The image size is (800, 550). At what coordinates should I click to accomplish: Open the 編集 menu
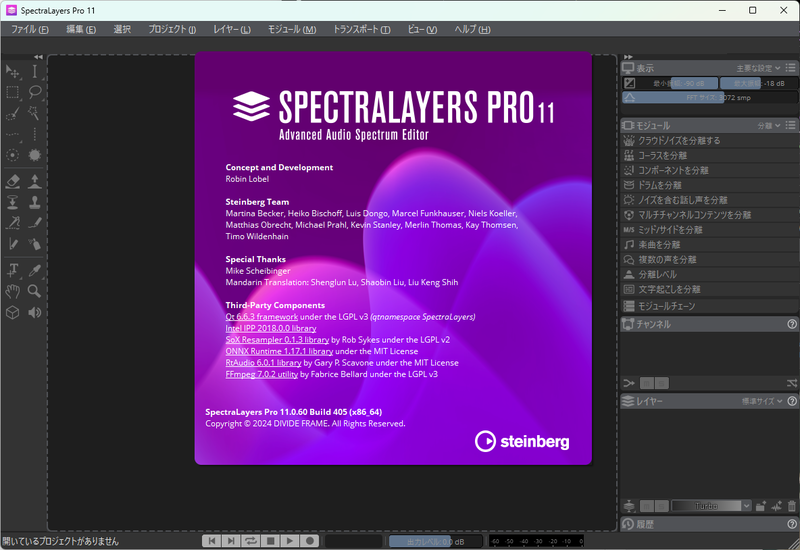coord(81,29)
